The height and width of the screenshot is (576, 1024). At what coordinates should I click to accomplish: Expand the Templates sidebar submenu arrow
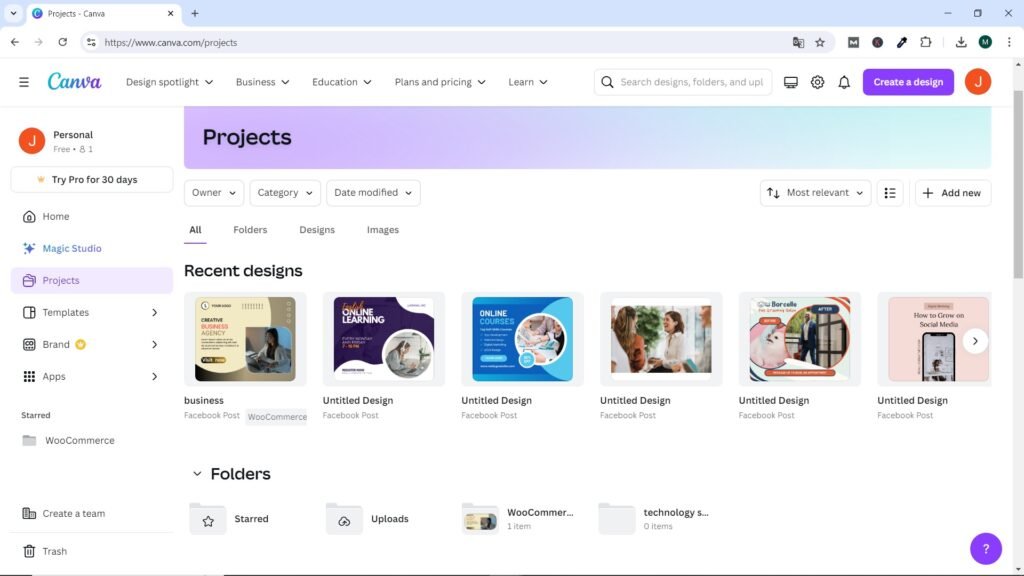[x=154, y=313]
